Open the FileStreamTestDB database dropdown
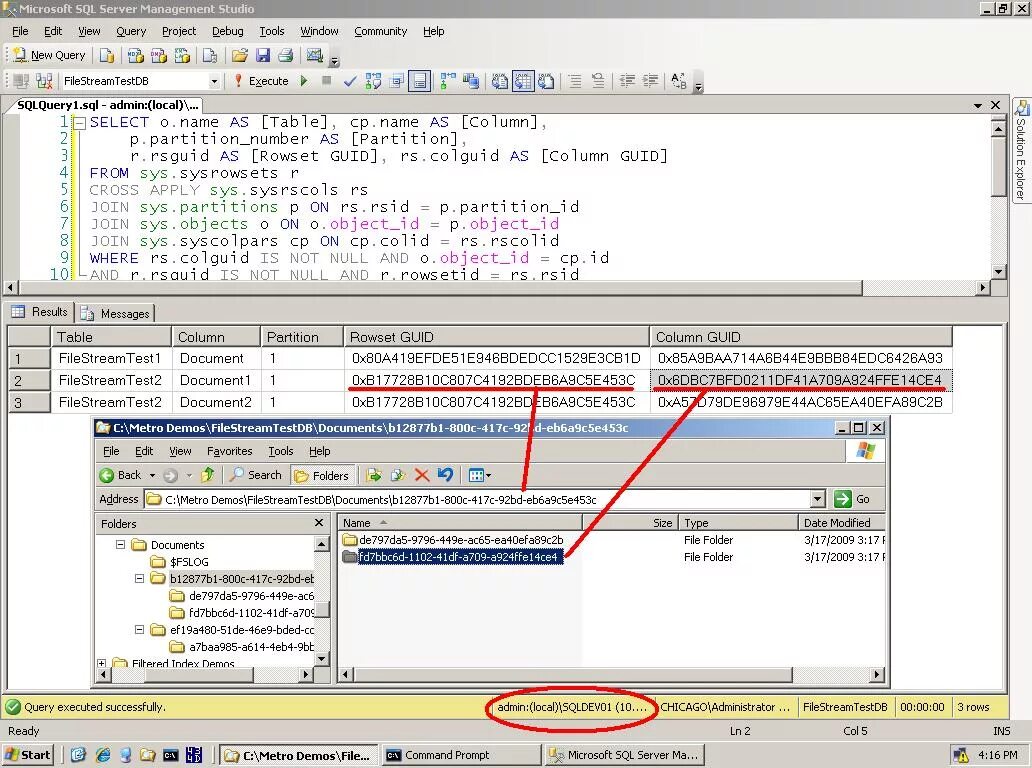The image size is (1032, 768). (x=214, y=81)
